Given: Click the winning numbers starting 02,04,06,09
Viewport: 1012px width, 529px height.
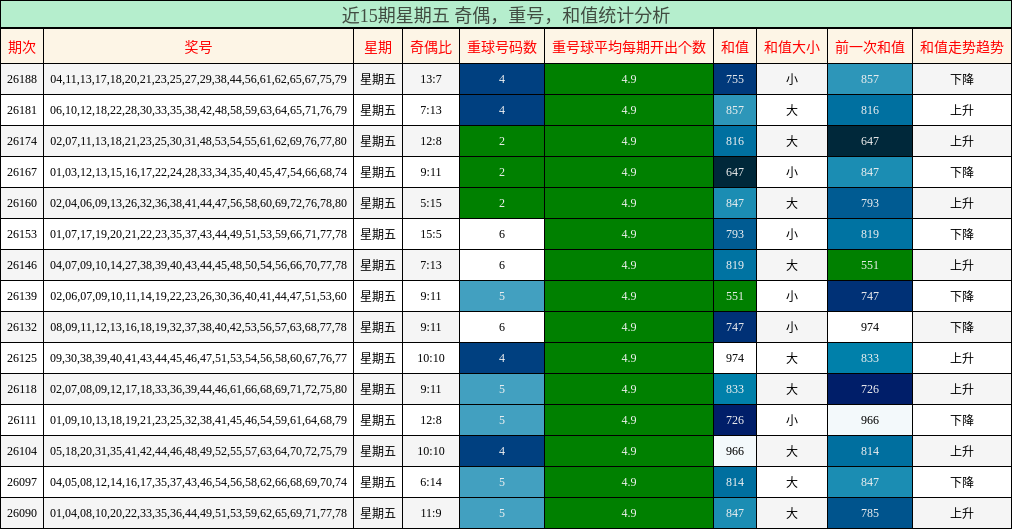Looking at the screenshot, I should pyautogui.click(x=198, y=203).
